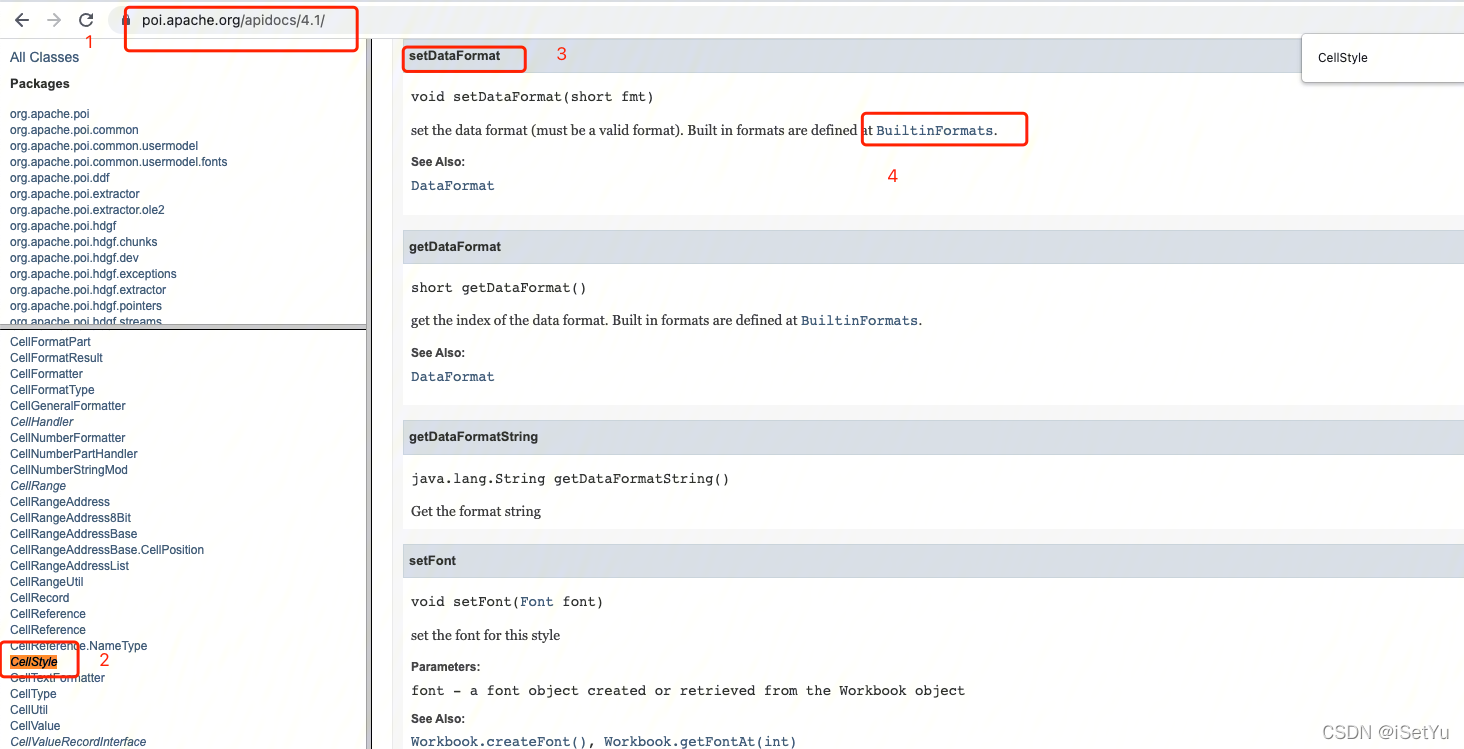The width and height of the screenshot is (1464, 749).
Task: Click the getDataFormatString method heading
Action: click(474, 437)
